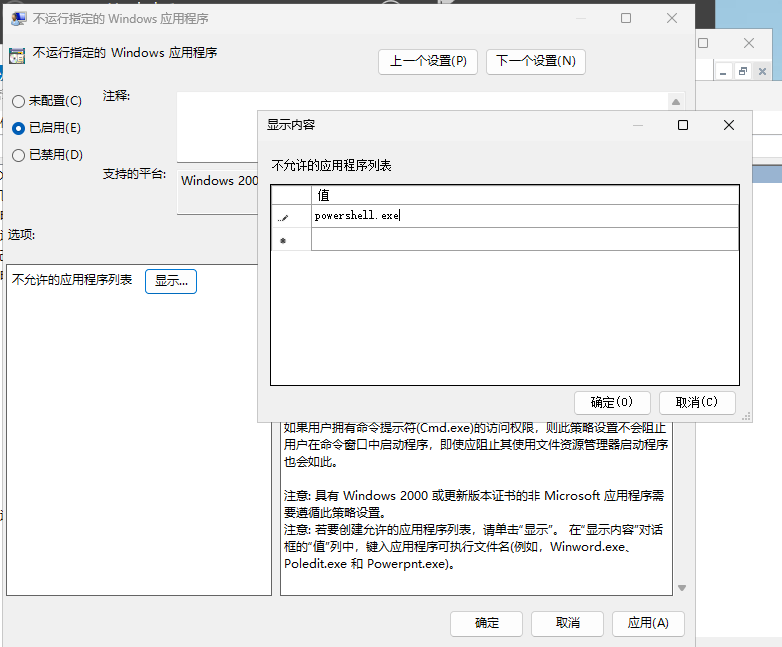Go to 上一个设置(P)
The height and width of the screenshot is (647, 782).
click(x=428, y=61)
